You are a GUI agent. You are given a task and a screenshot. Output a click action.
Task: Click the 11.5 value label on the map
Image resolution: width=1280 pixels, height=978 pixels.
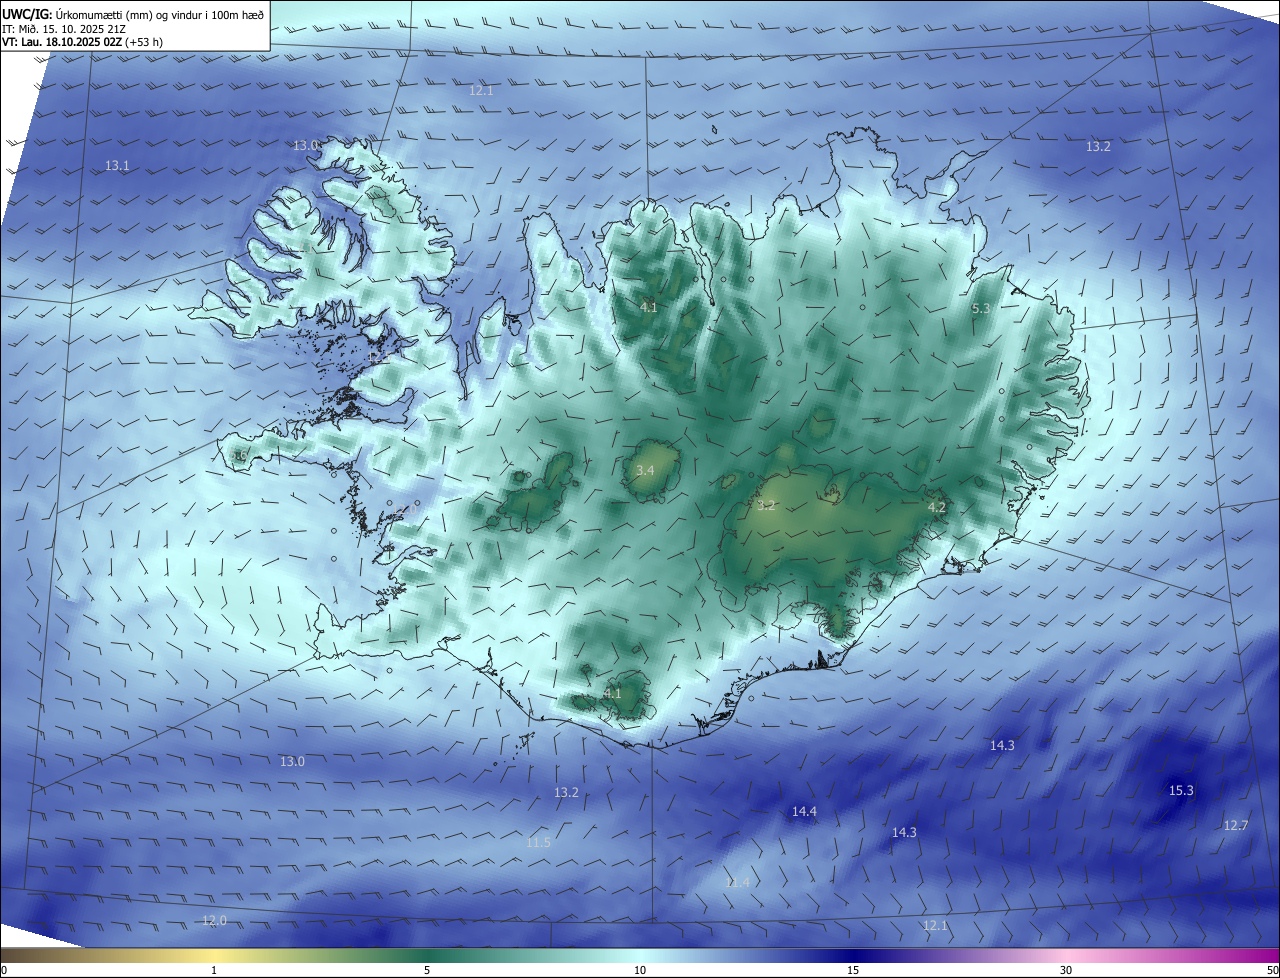coord(538,843)
